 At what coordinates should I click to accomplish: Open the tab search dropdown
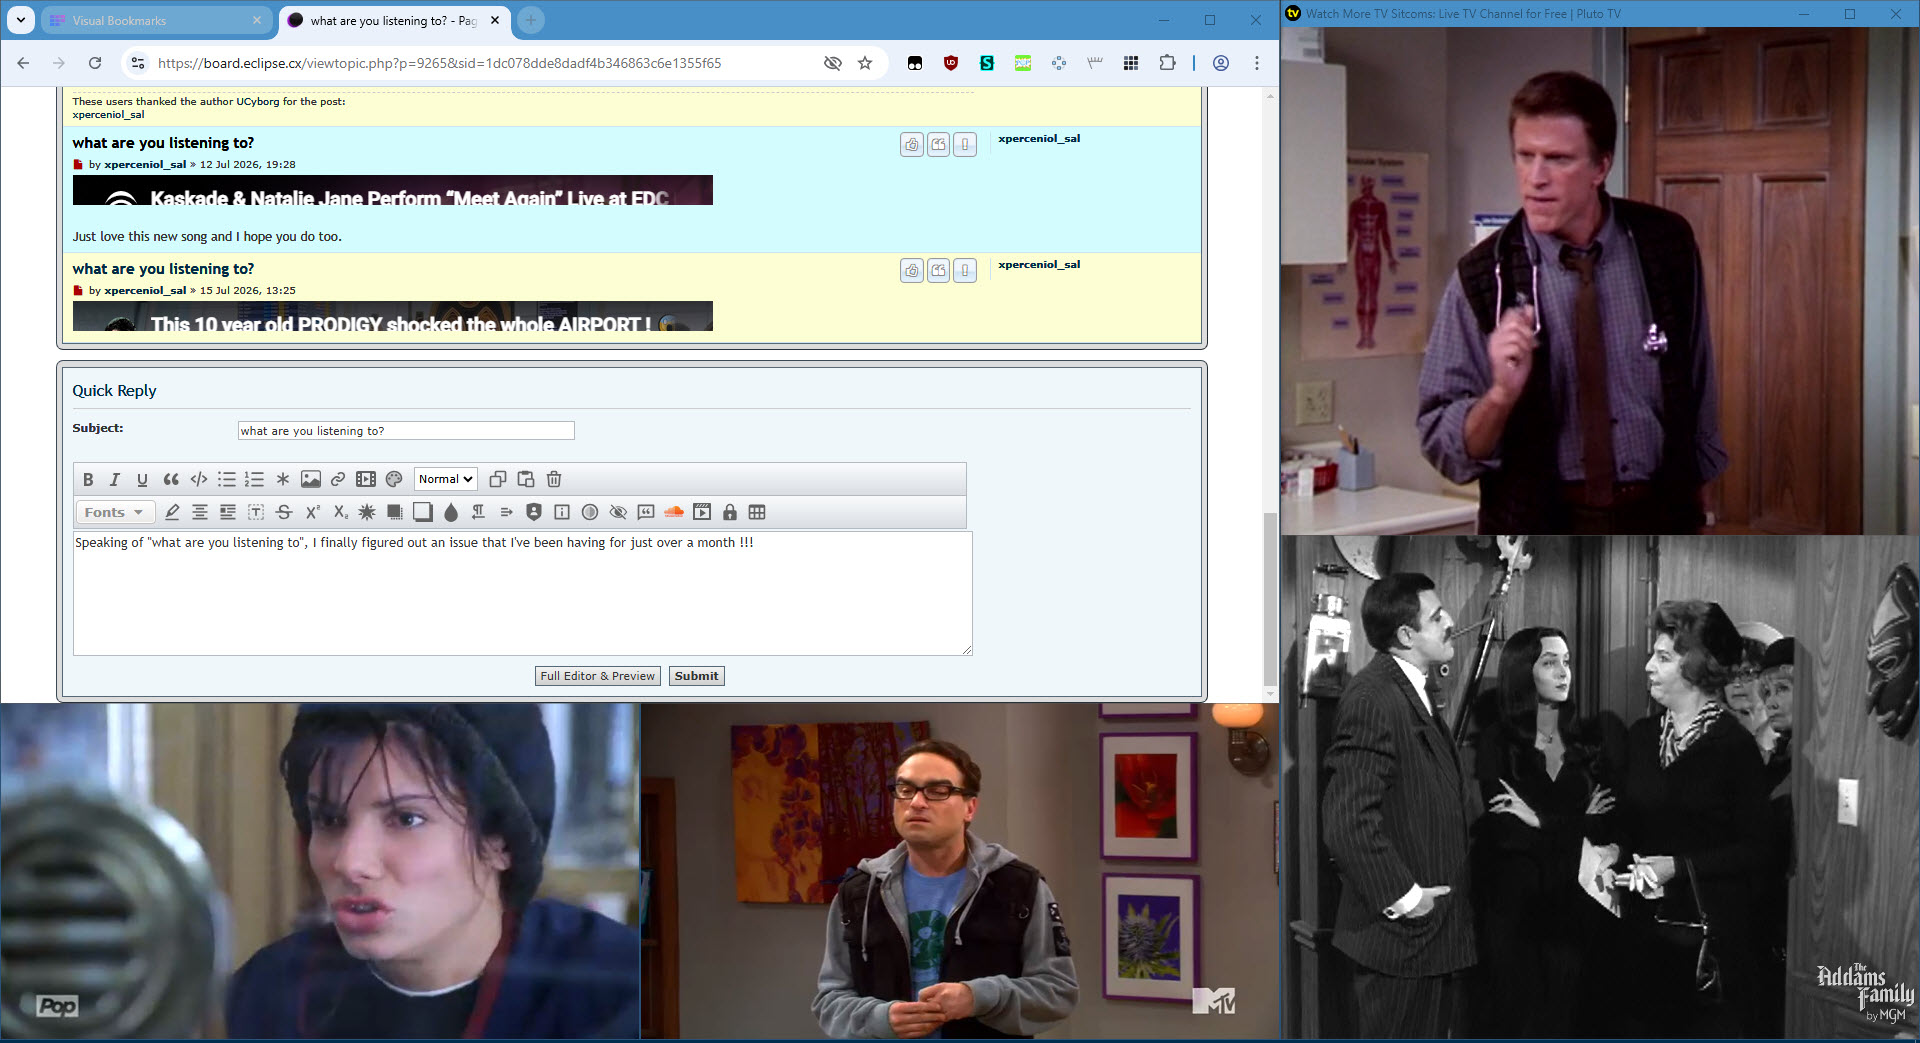pos(21,20)
